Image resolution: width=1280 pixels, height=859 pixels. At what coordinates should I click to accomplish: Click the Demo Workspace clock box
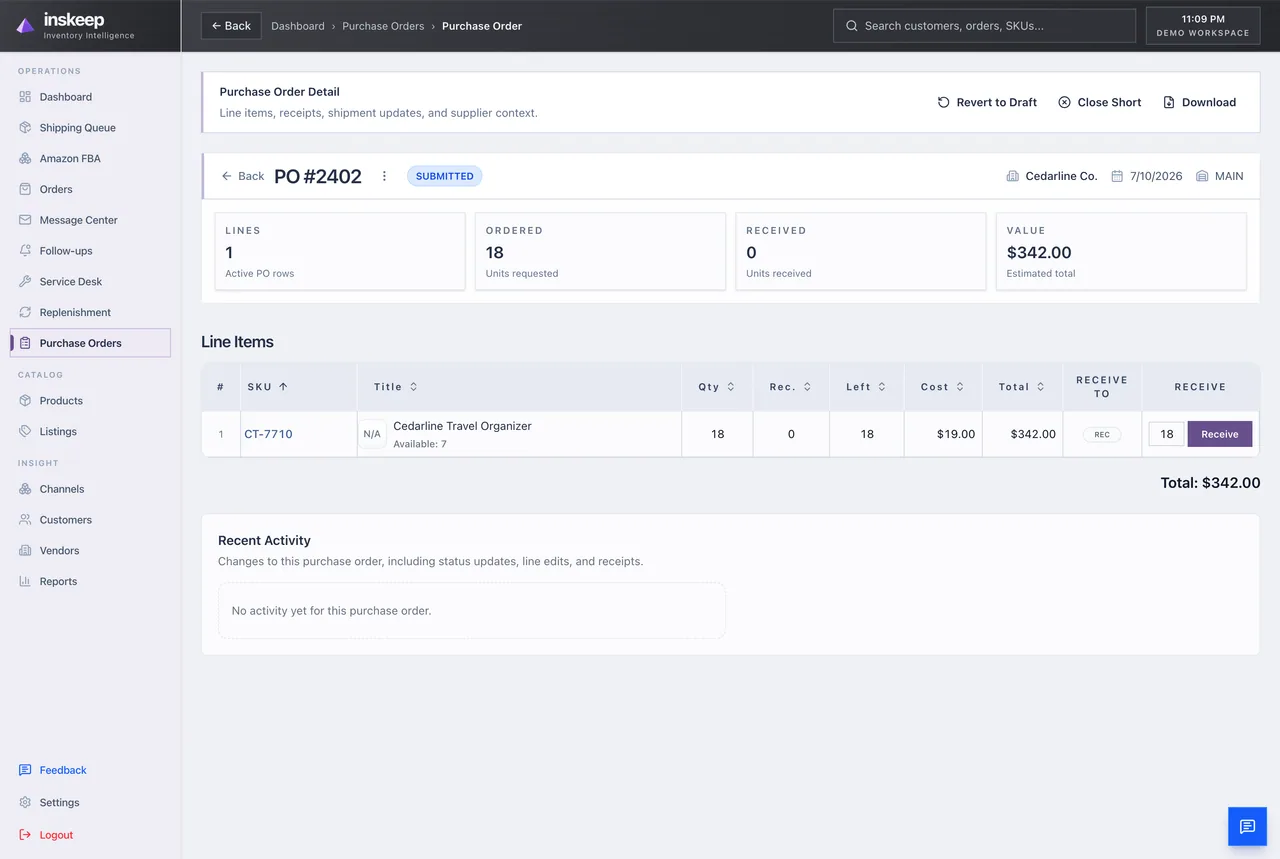tap(1203, 26)
